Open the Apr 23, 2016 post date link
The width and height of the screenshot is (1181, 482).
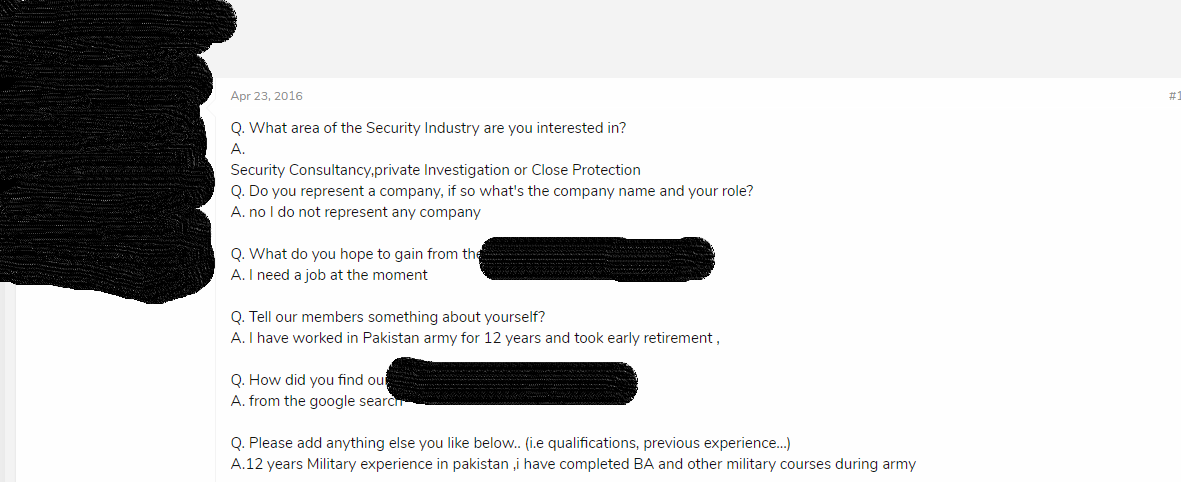click(x=267, y=96)
